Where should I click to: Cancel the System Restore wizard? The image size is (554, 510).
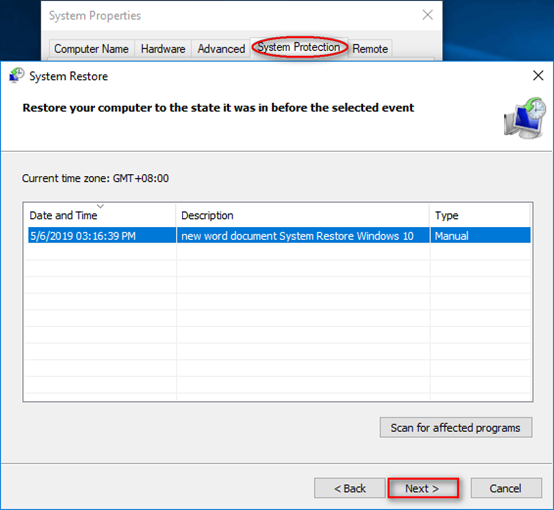tap(506, 488)
